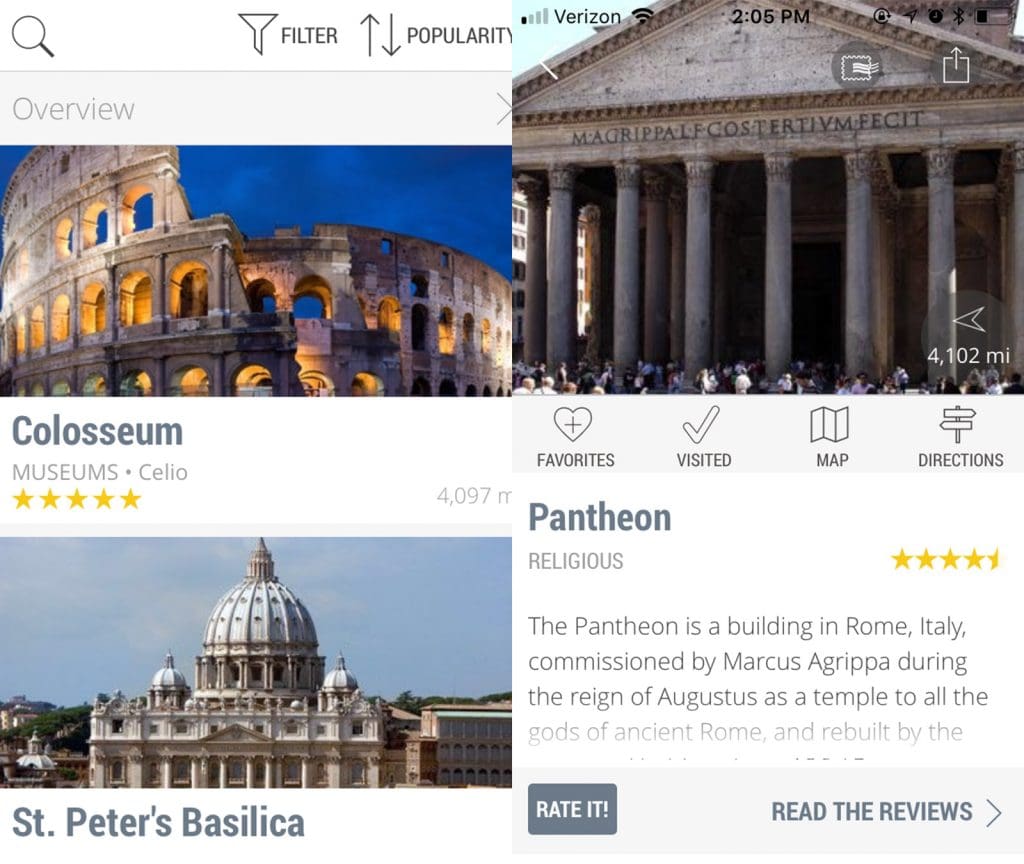The width and height of the screenshot is (1024, 864).
Task: Open the St. Peter's Basilica photo
Action: 256,662
